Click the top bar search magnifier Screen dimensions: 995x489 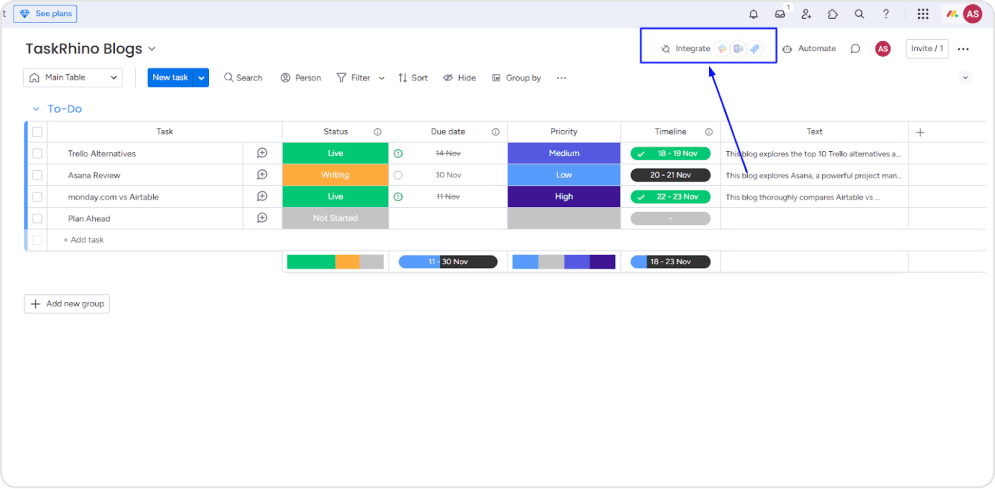point(859,14)
